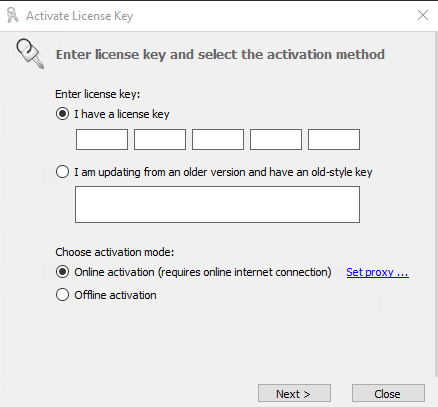This screenshot has width=438, height=407.
Task: Focus the fifth license key segment field
Action: 334,139
